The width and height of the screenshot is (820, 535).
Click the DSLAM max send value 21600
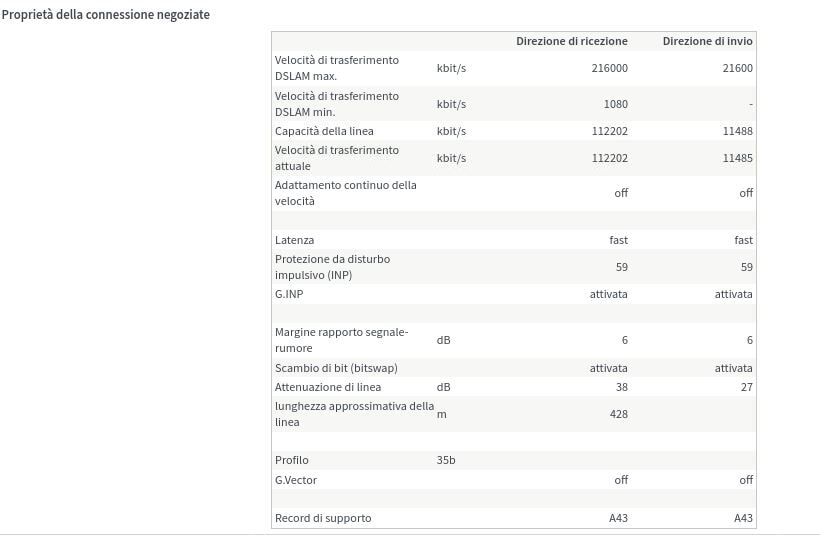(737, 68)
